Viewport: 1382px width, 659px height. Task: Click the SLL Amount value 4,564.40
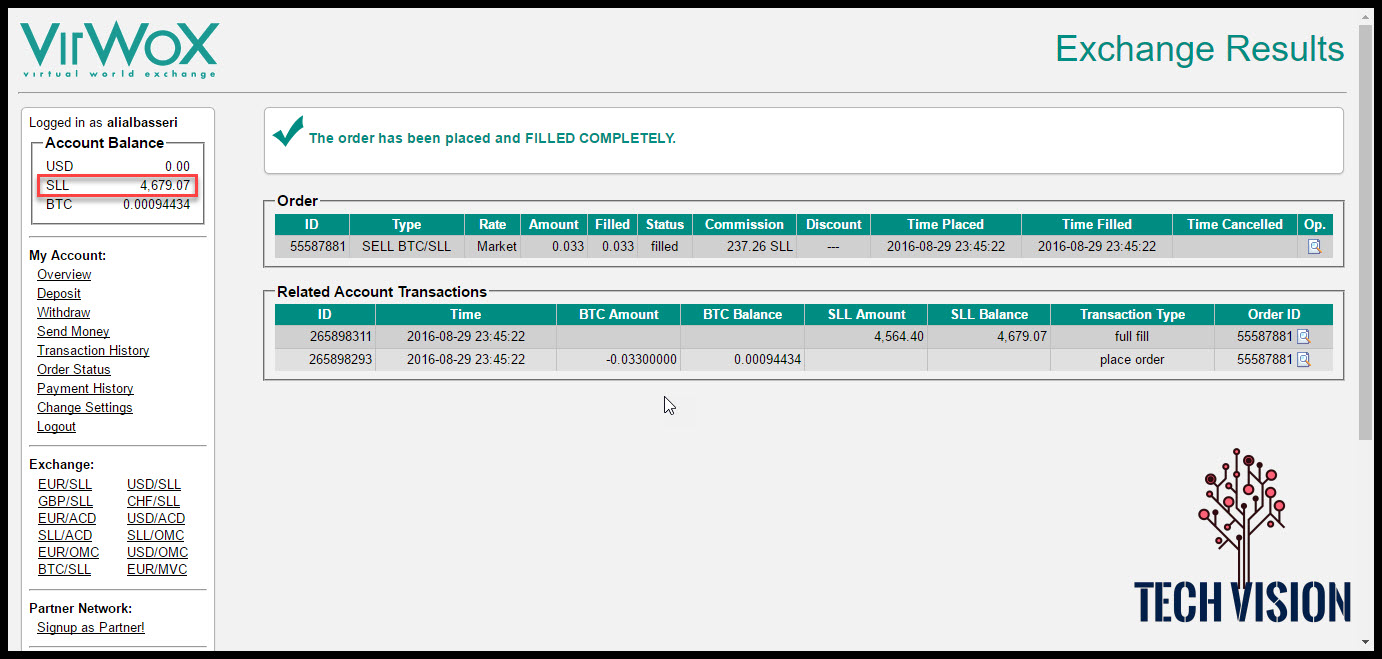[898, 337]
